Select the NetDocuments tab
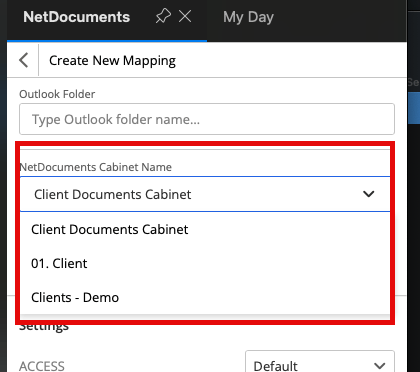Viewport: 420px width, 372px height. pyautogui.click(x=76, y=17)
